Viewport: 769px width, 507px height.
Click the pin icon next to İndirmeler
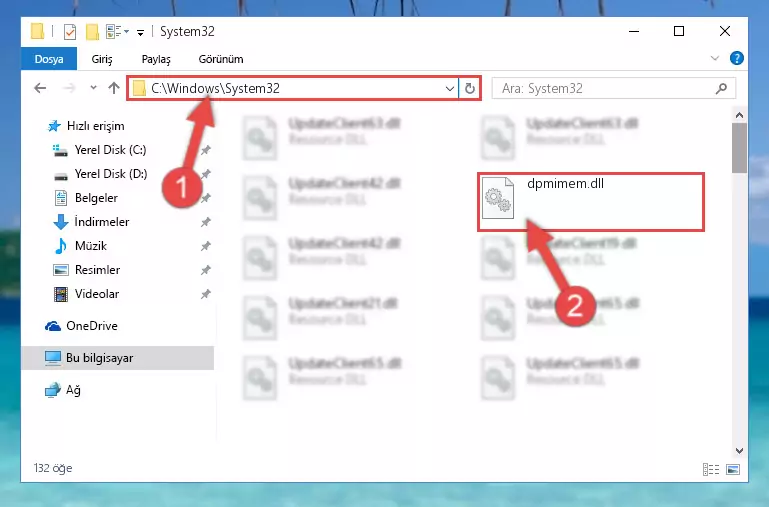tap(205, 222)
